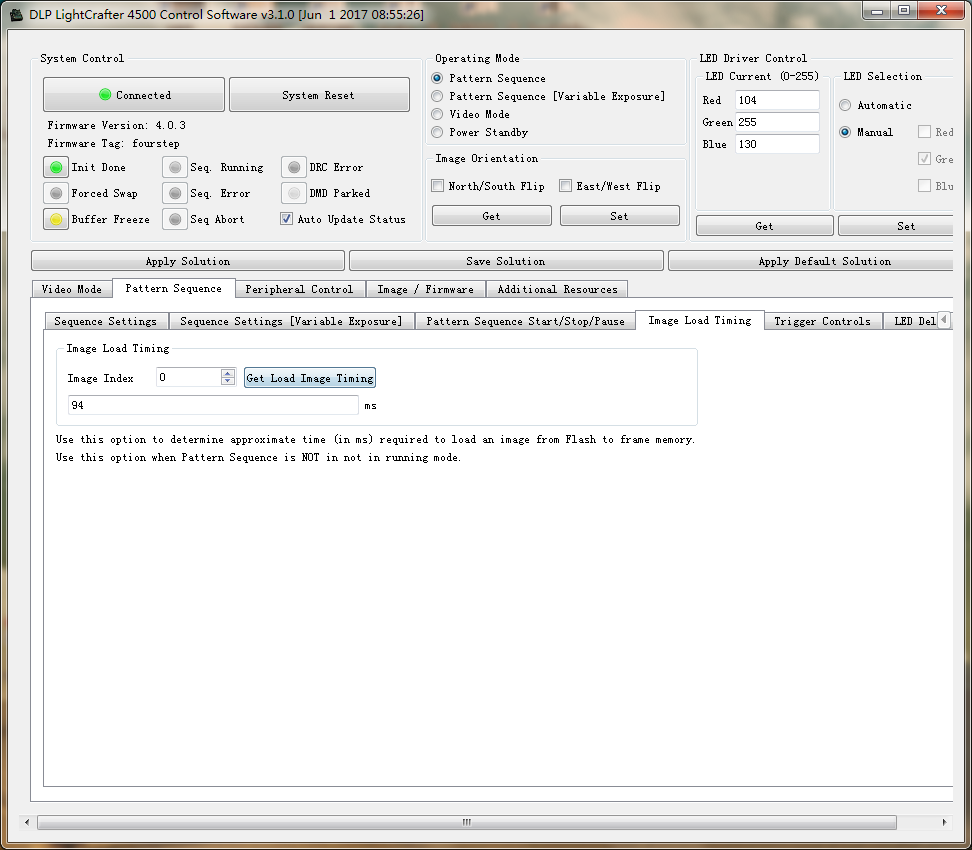This screenshot has width=972, height=850.
Task: Click the Blue LED current field
Action: pyautogui.click(x=777, y=144)
